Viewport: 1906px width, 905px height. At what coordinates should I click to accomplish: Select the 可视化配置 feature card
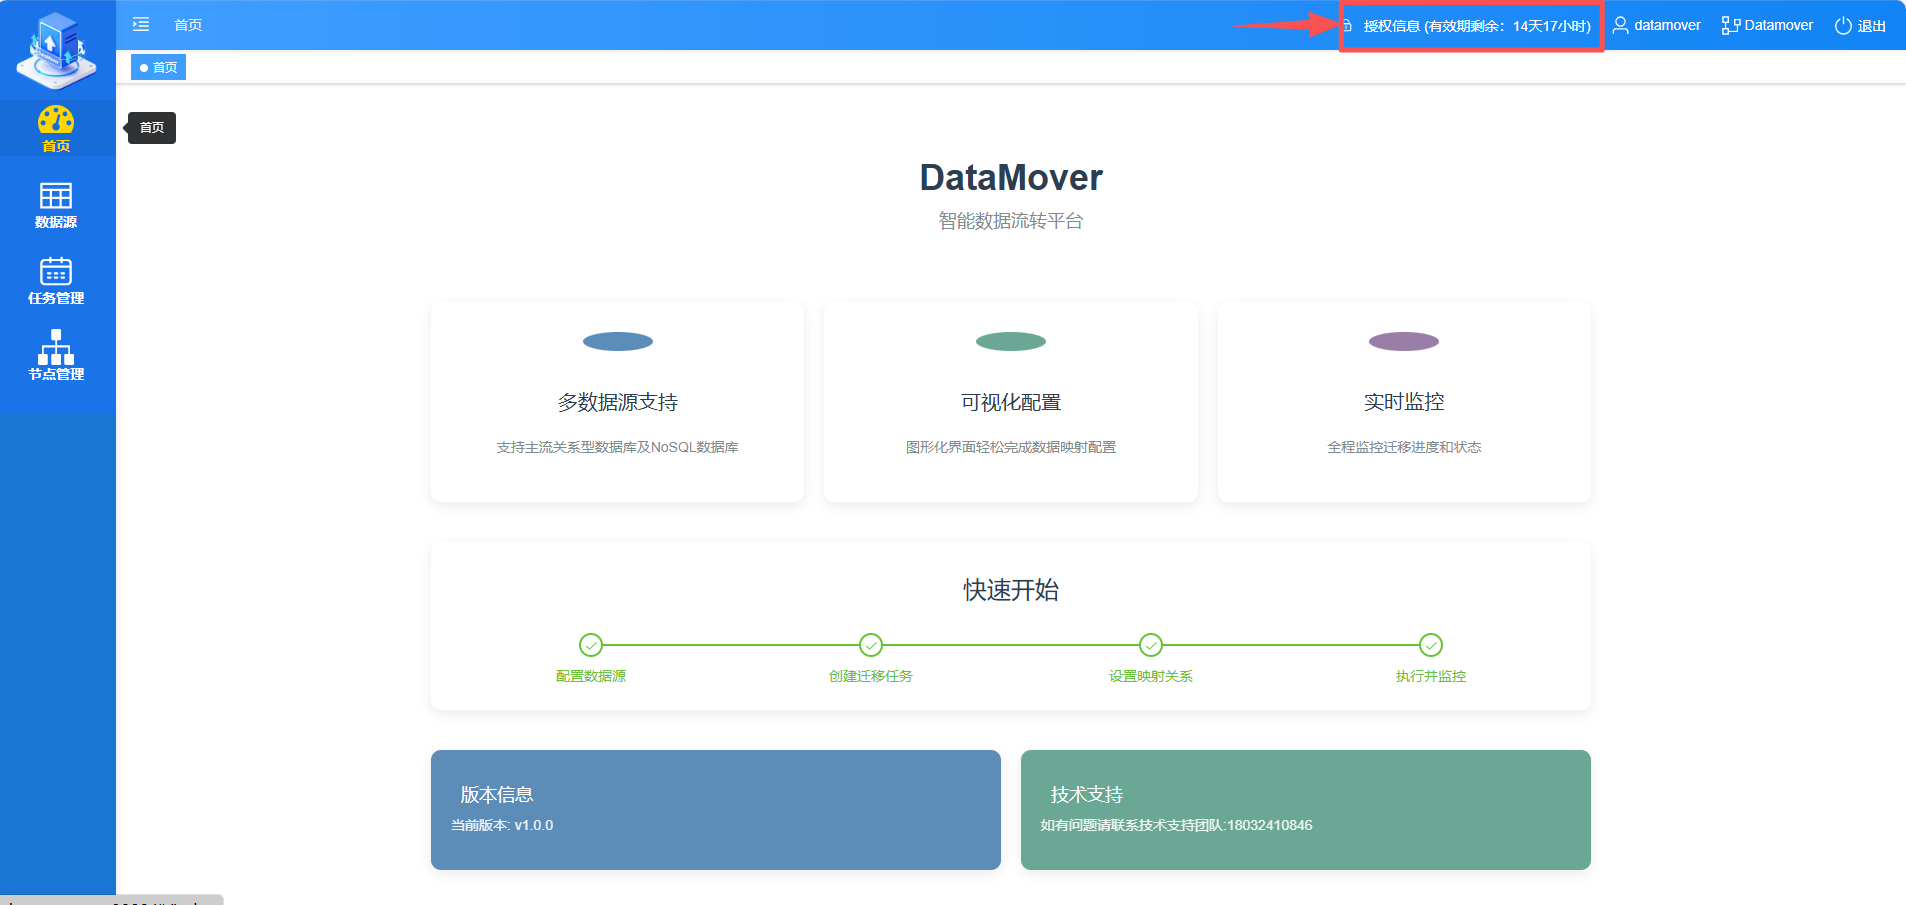tap(1010, 402)
